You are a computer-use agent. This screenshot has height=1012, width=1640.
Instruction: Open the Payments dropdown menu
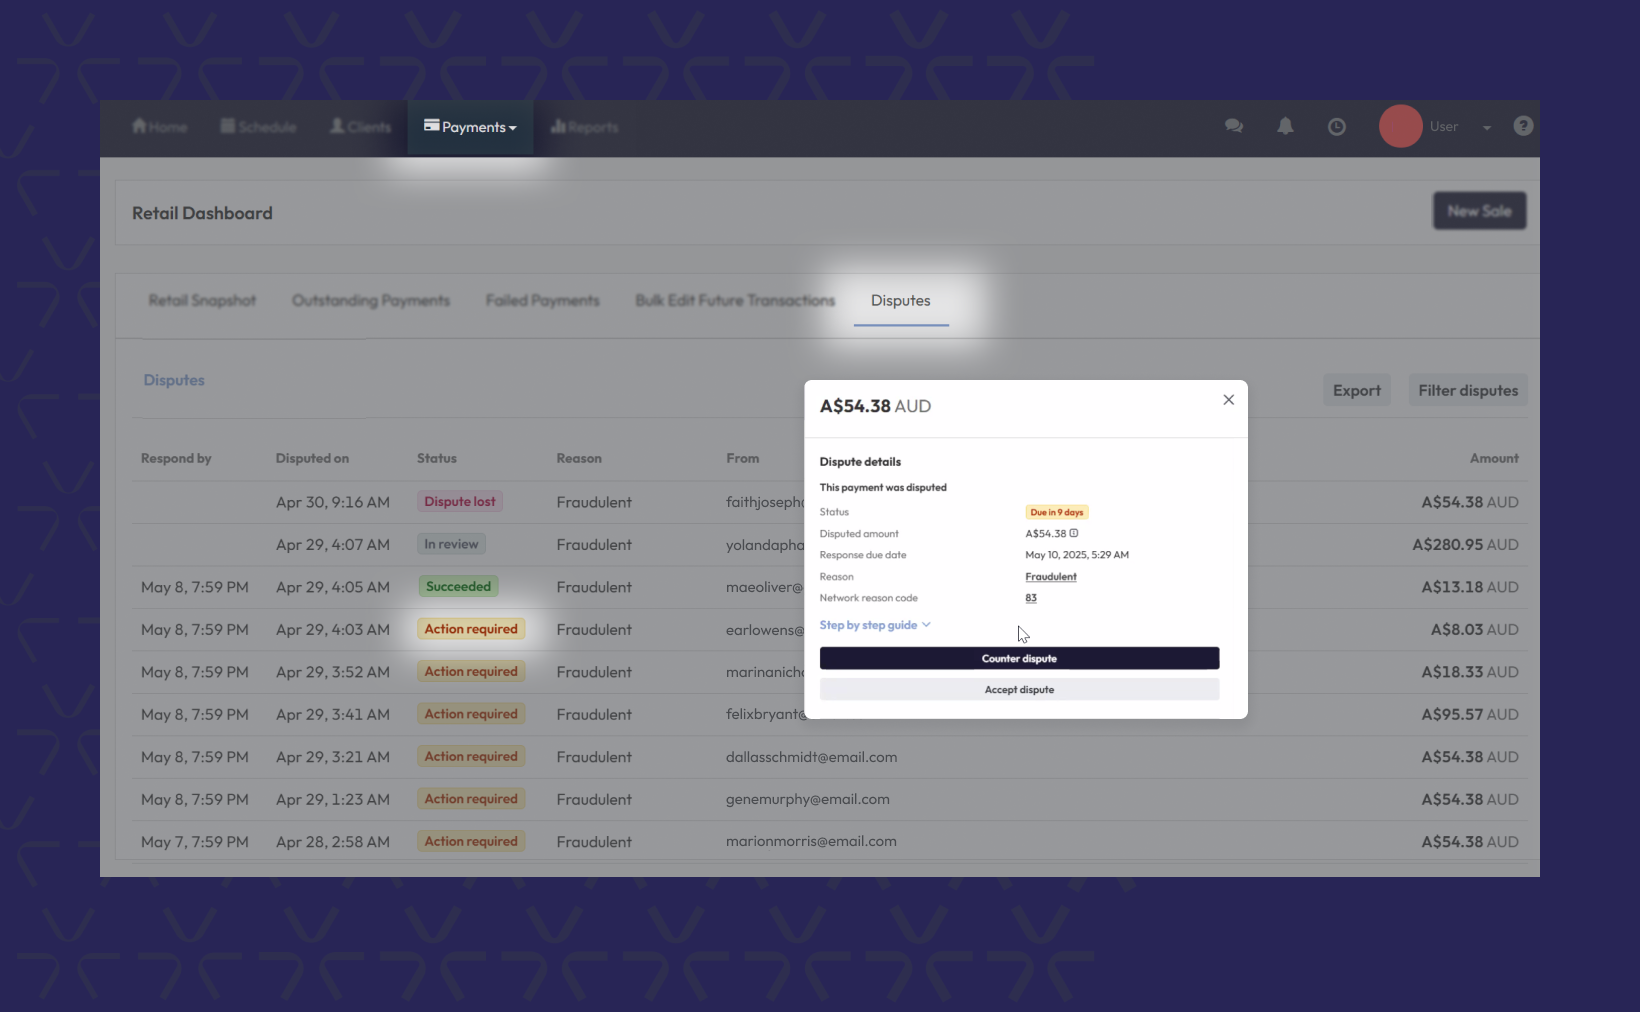click(x=470, y=127)
